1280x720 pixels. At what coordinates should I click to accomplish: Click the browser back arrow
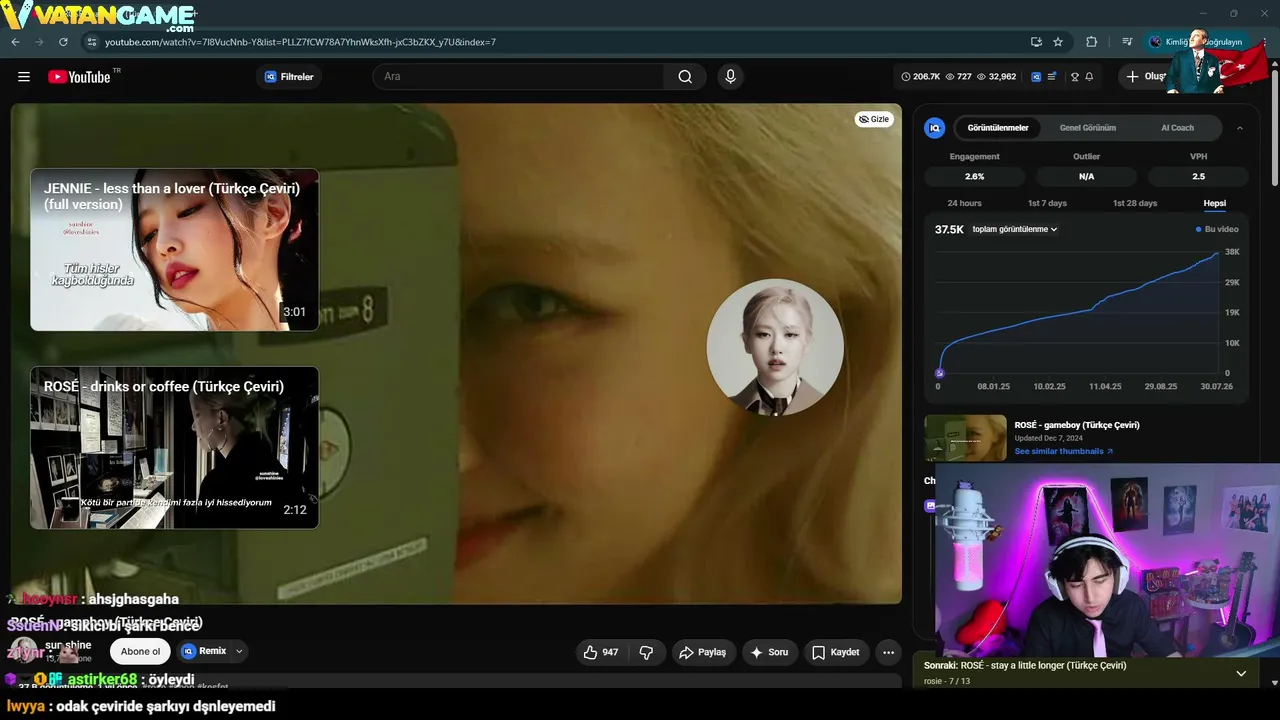tap(15, 42)
